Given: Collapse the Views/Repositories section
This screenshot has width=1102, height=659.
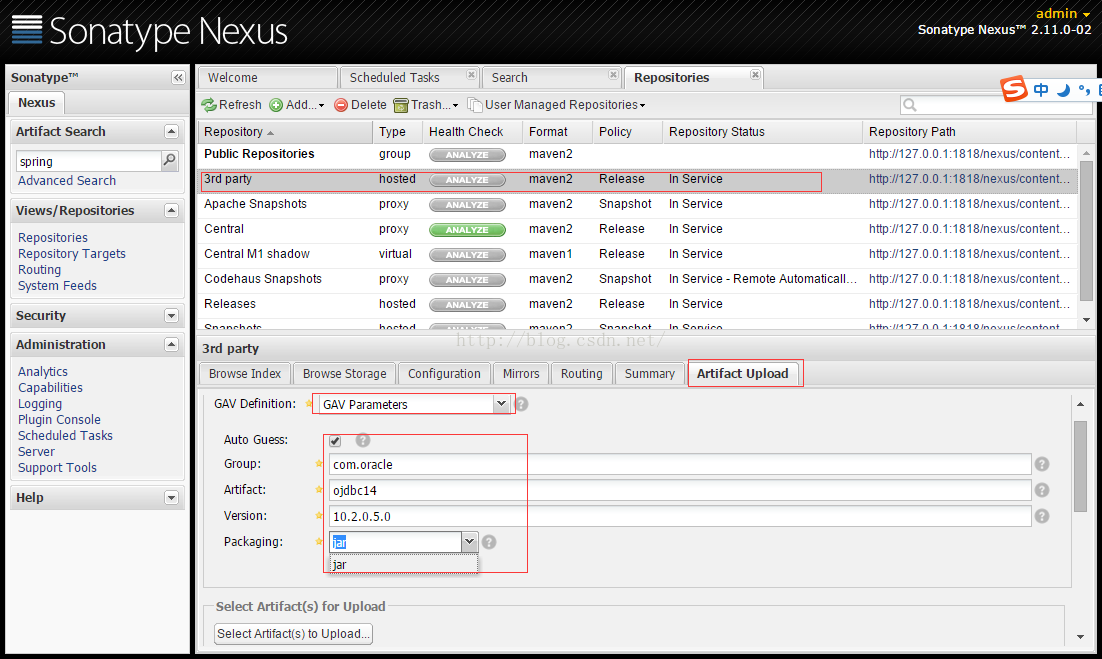Looking at the screenshot, I should coord(171,210).
